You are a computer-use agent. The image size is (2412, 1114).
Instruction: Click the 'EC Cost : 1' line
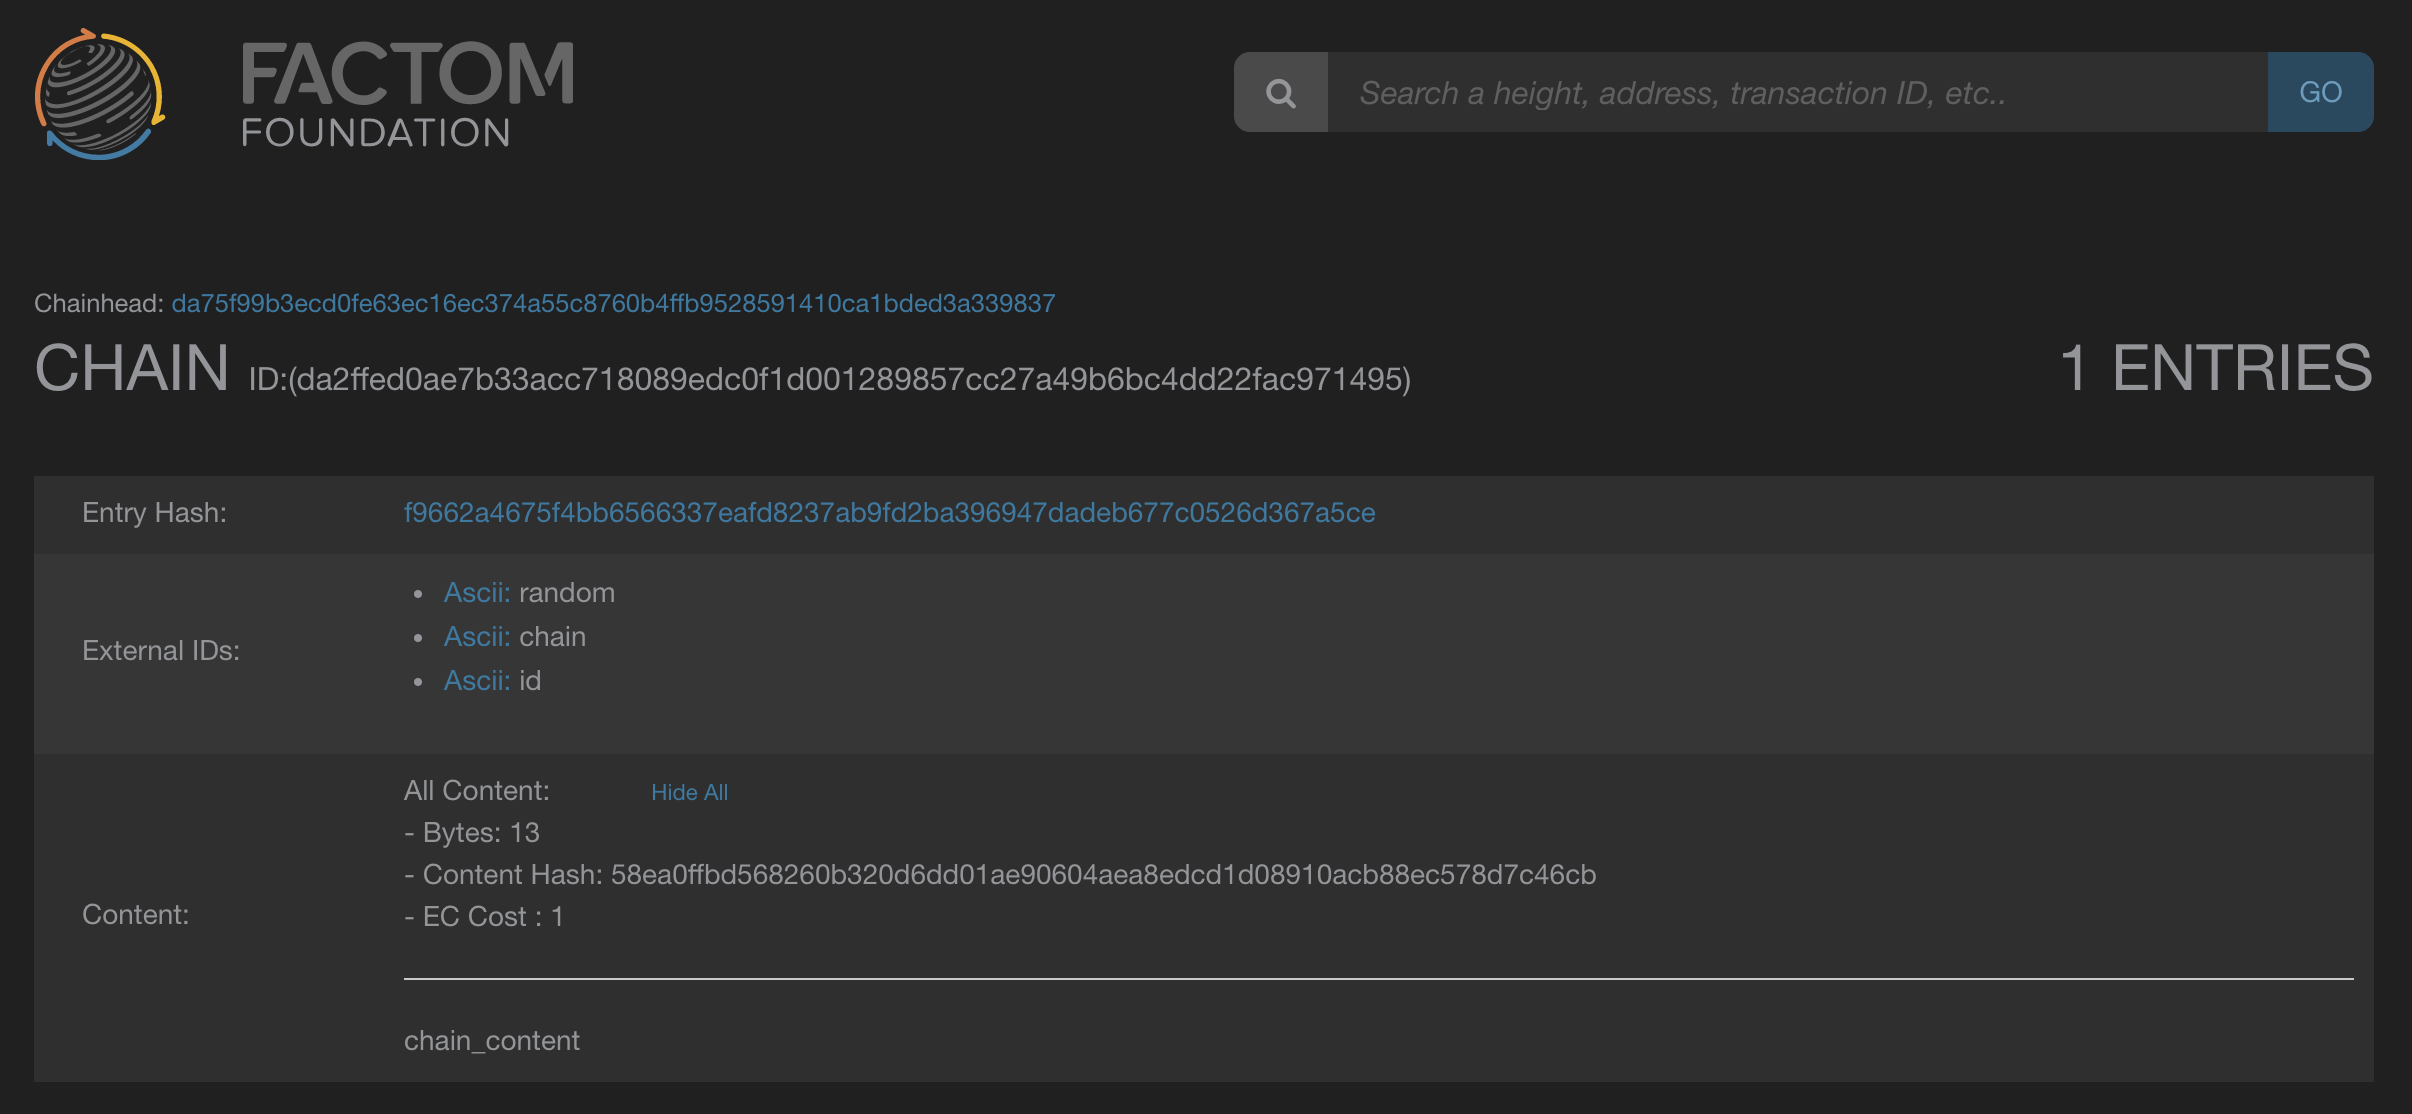484,917
